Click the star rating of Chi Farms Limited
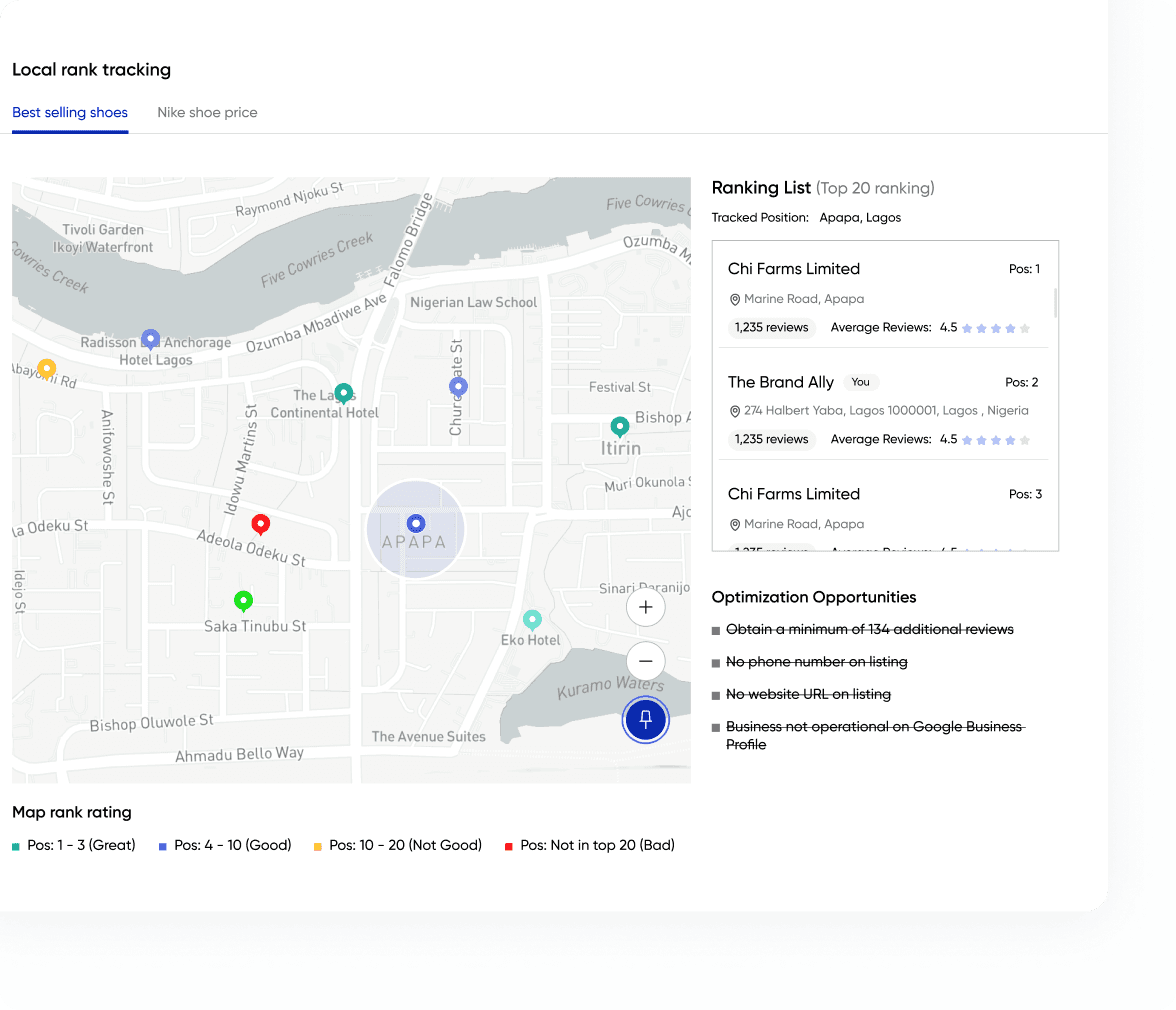Viewport: 1176px width, 1010px height. pyautogui.click(x=995, y=328)
